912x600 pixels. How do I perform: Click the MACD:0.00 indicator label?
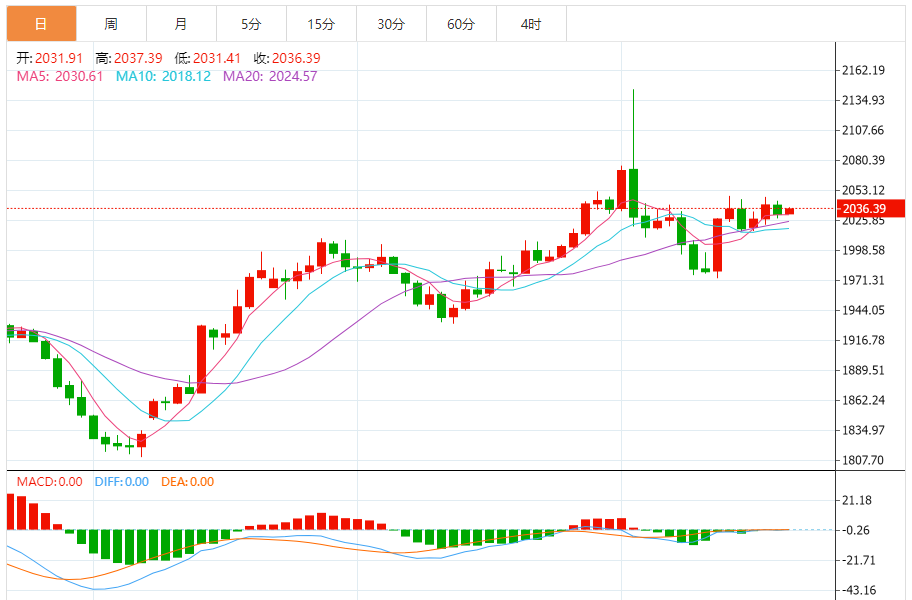tap(49, 482)
